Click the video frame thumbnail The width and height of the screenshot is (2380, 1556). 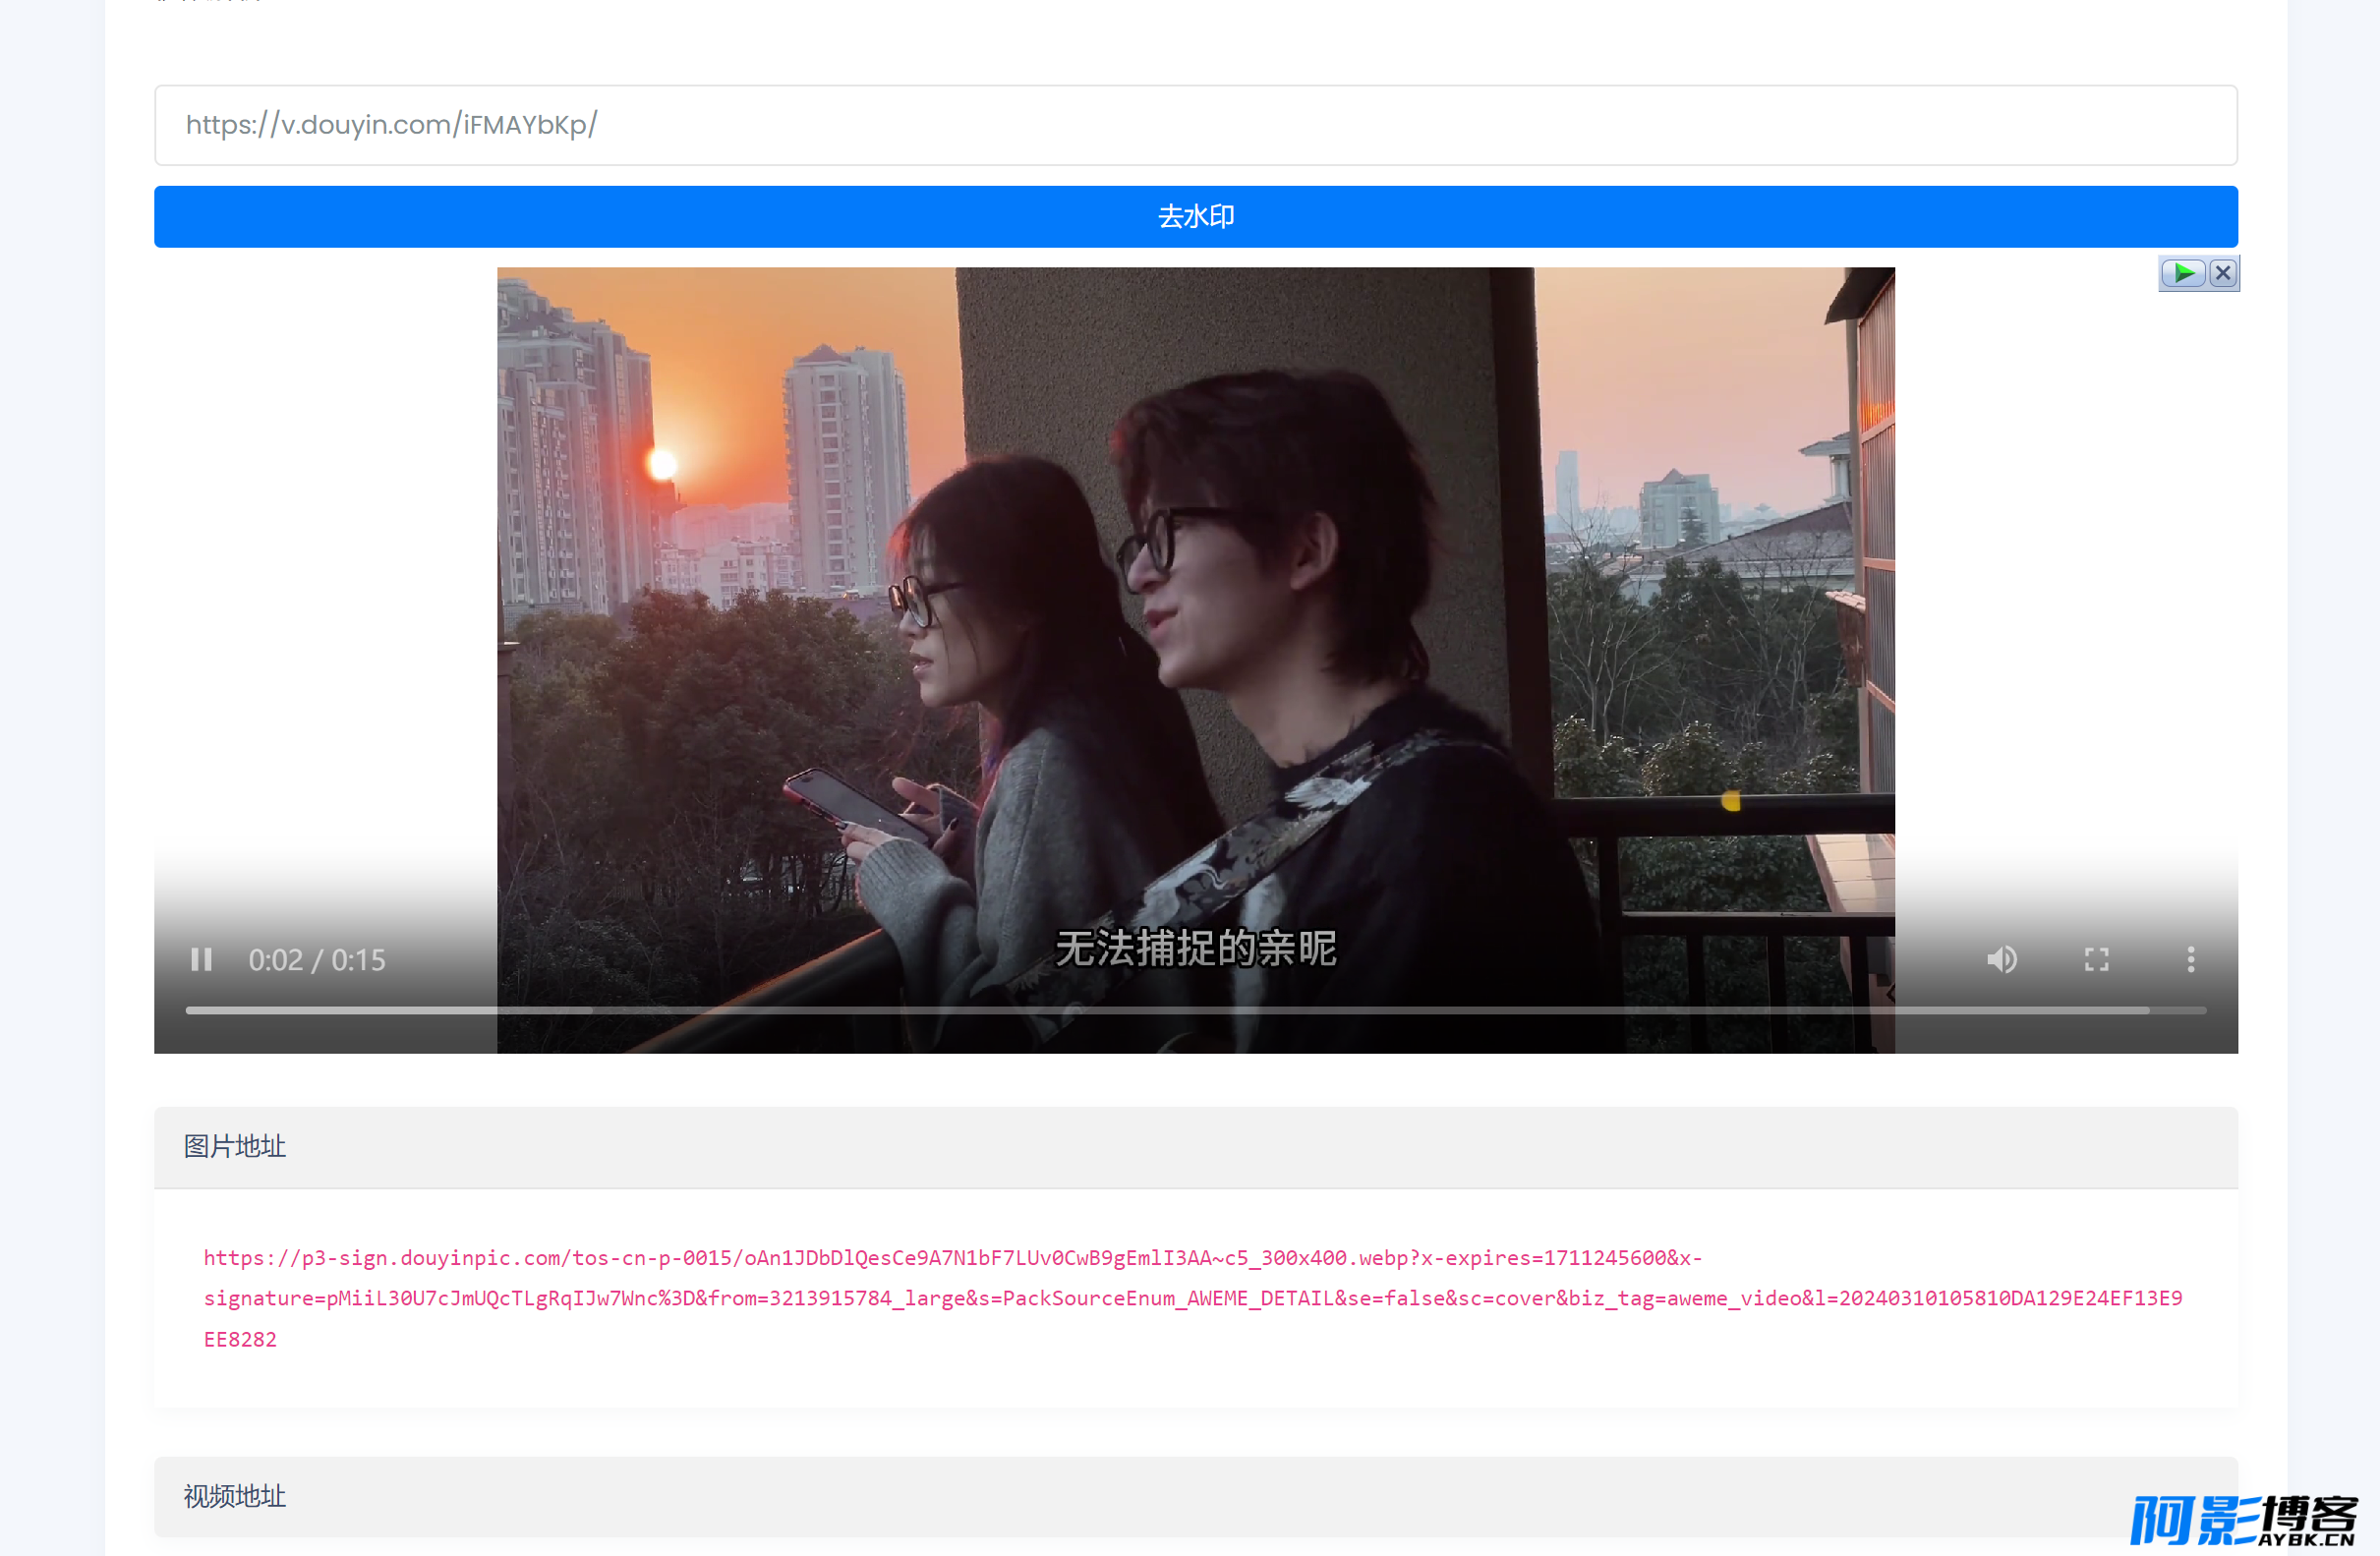click(x=1195, y=660)
